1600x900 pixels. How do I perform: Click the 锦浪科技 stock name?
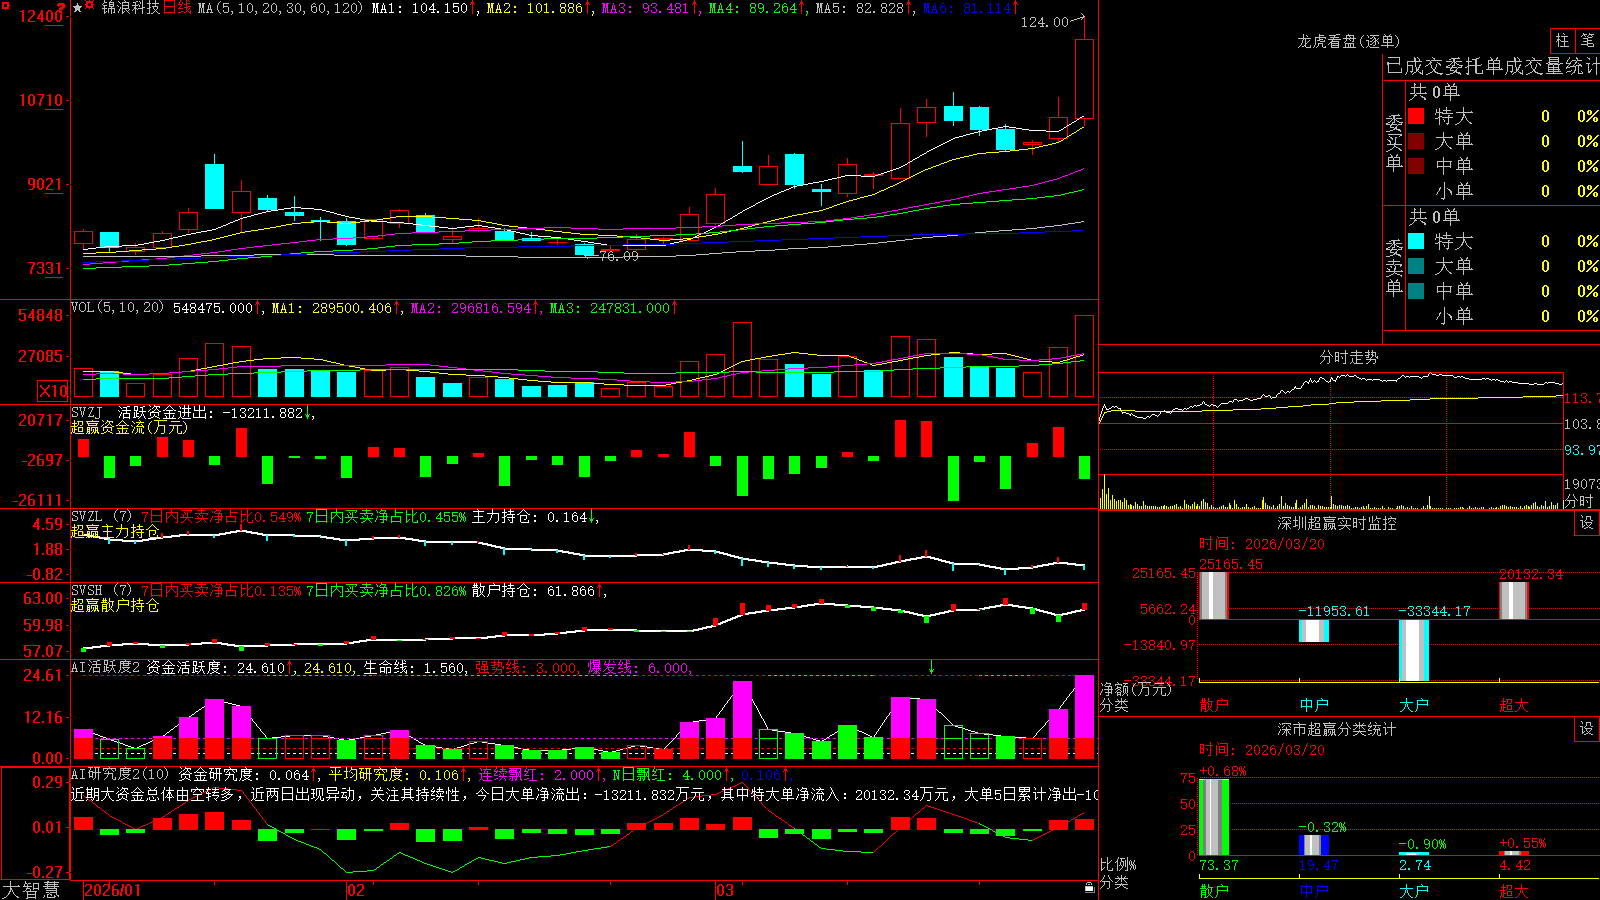coord(130,8)
